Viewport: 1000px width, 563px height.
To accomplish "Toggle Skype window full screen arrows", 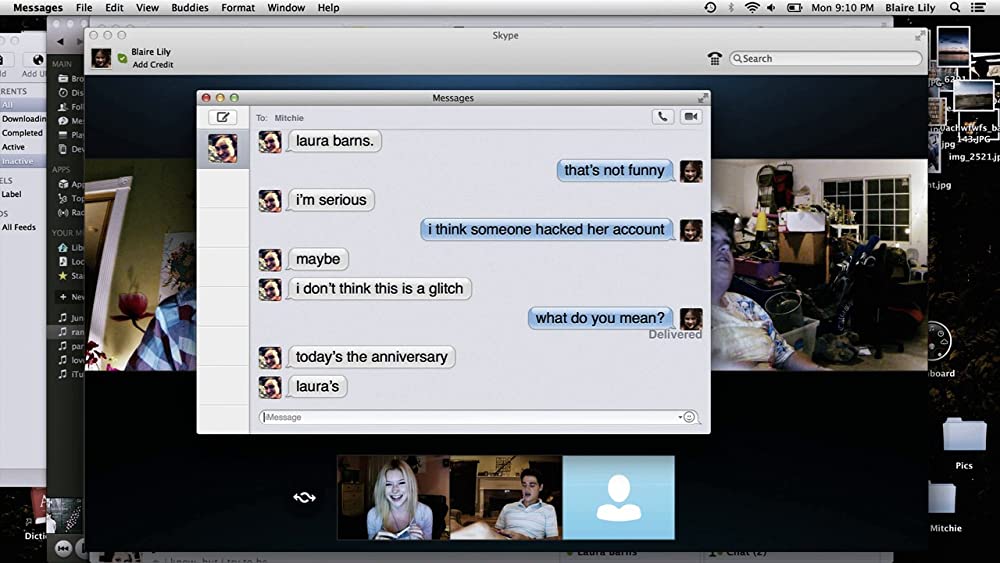I will pos(920,35).
